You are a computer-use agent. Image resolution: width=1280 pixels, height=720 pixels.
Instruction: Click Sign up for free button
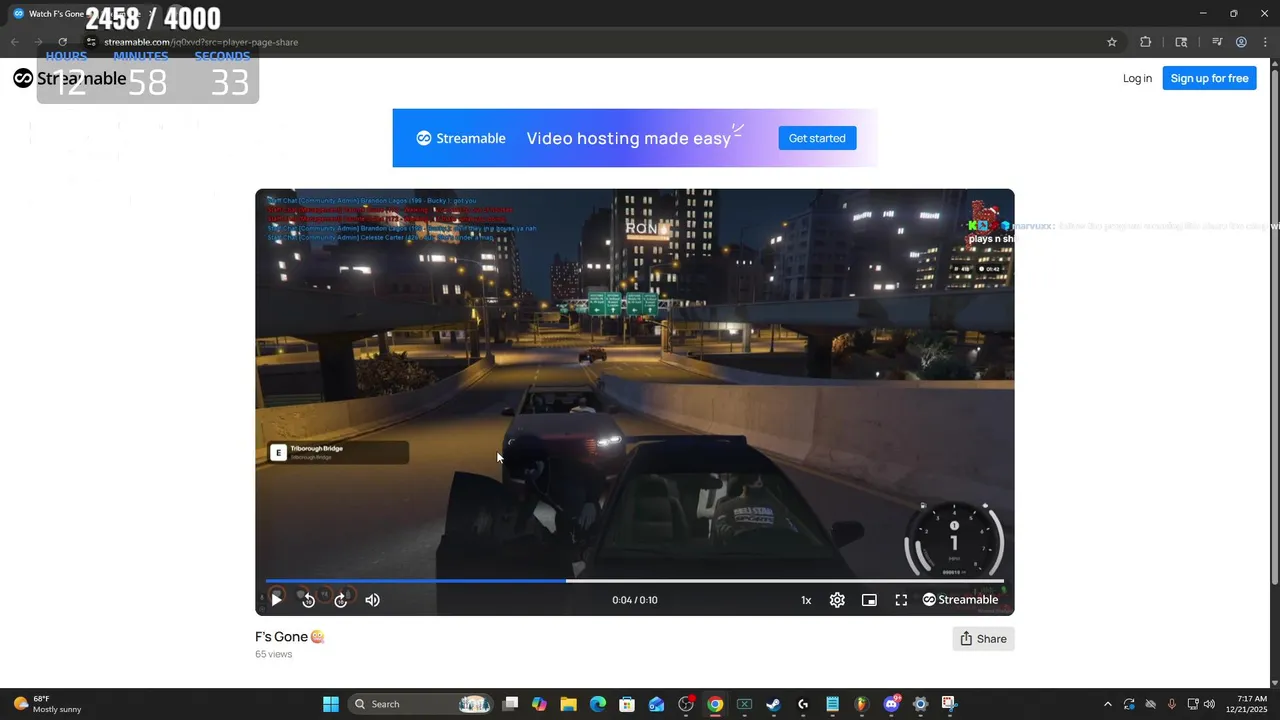point(1209,78)
